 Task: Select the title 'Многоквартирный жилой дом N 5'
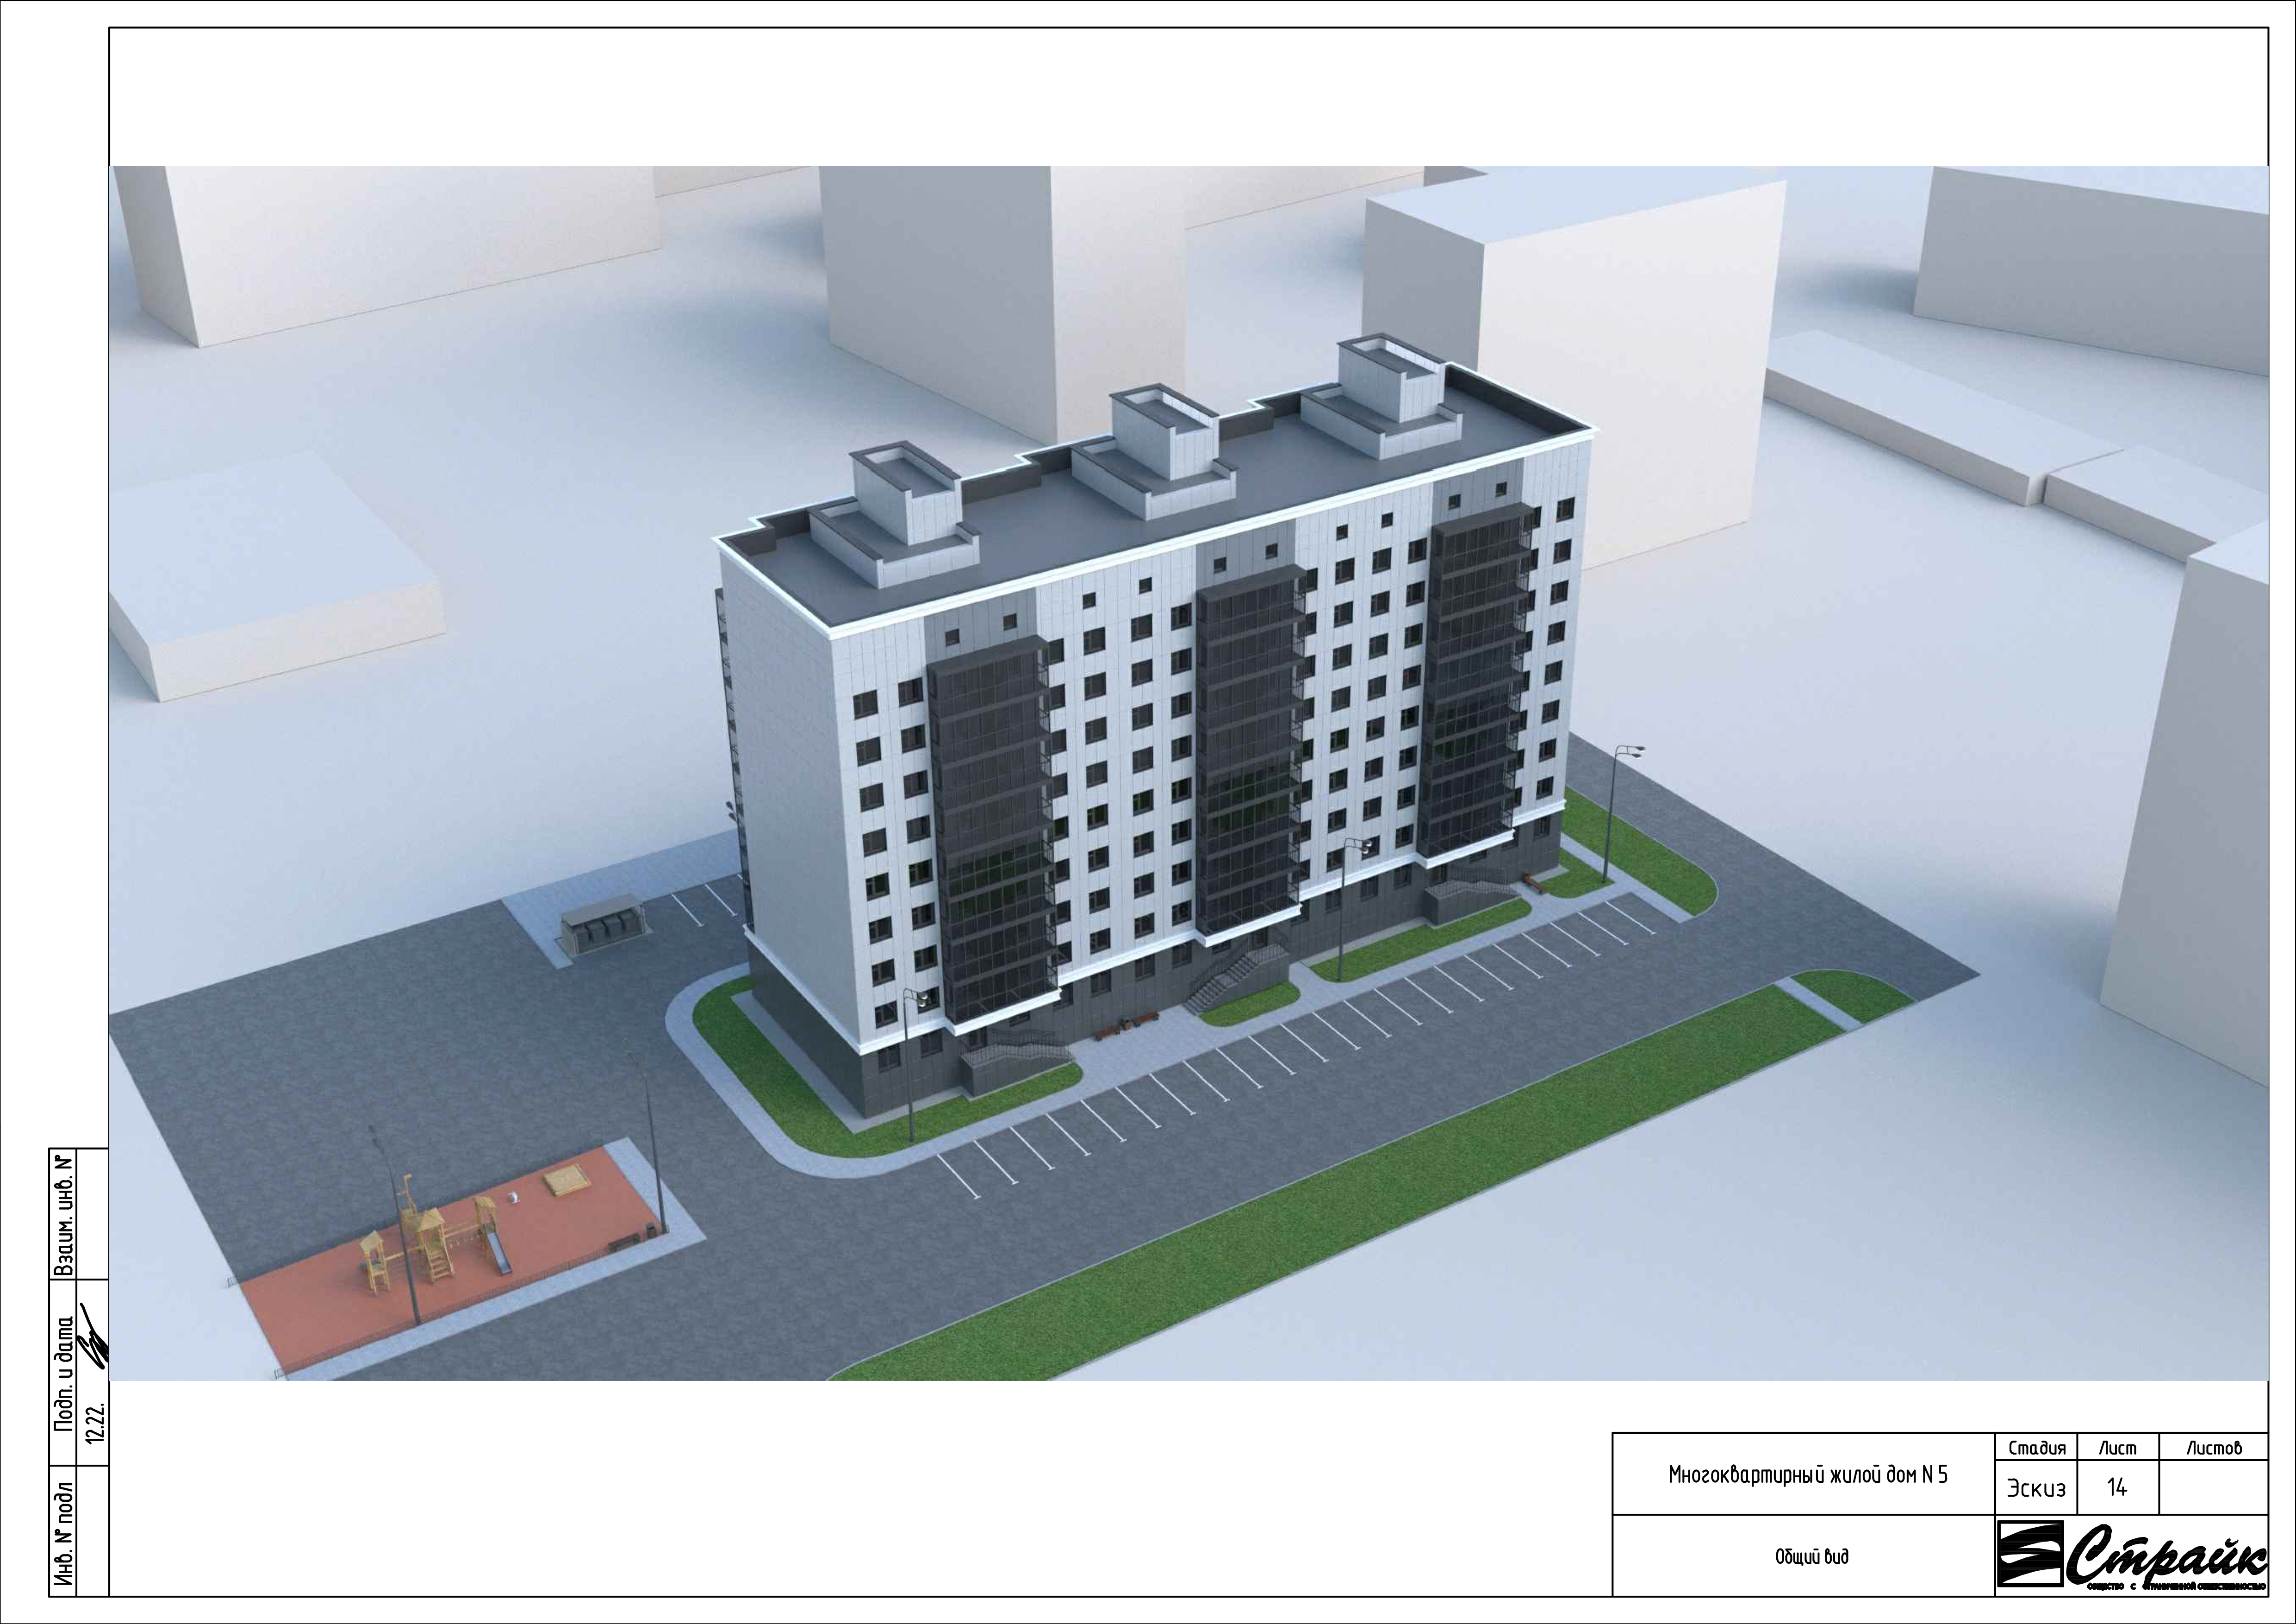click(x=1808, y=1475)
